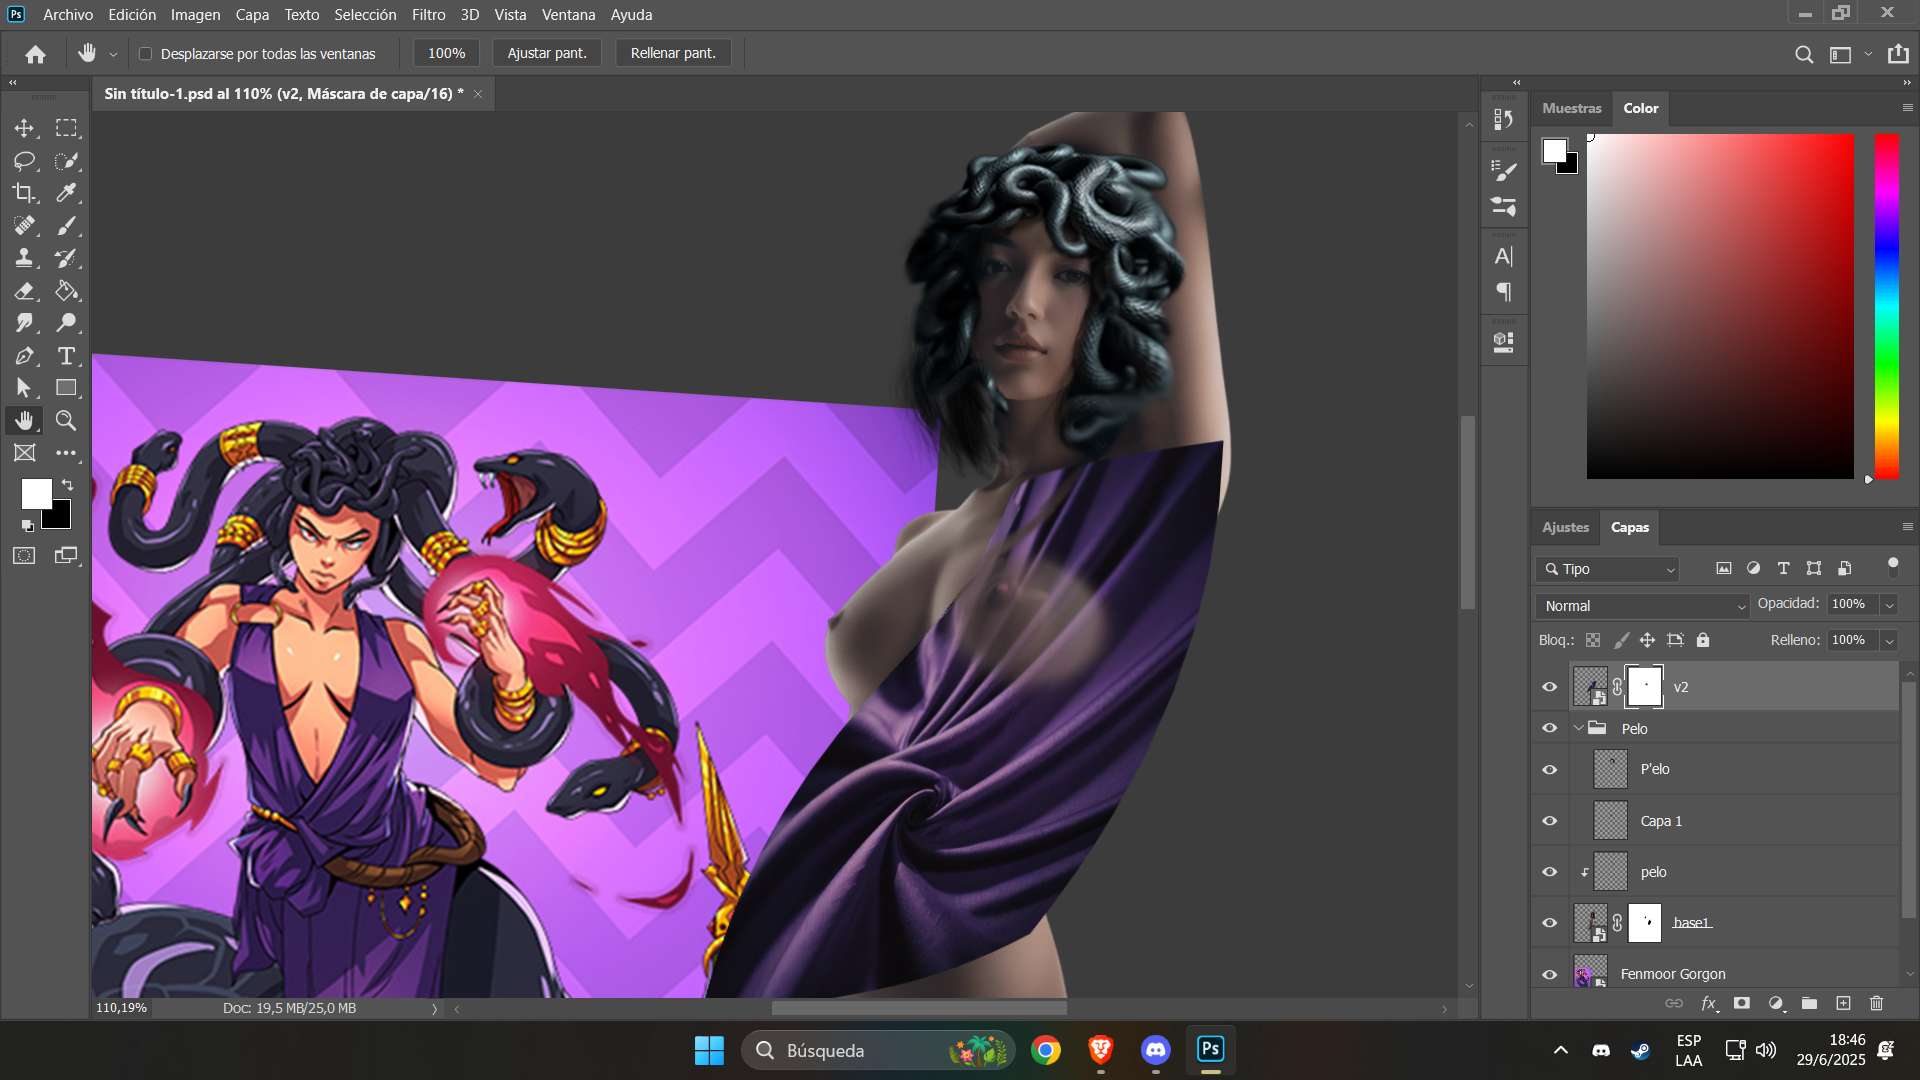Select the Dodge tool
Viewport: 1920px width, 1080px height.
pyautogui.click(x=66, y=323)
